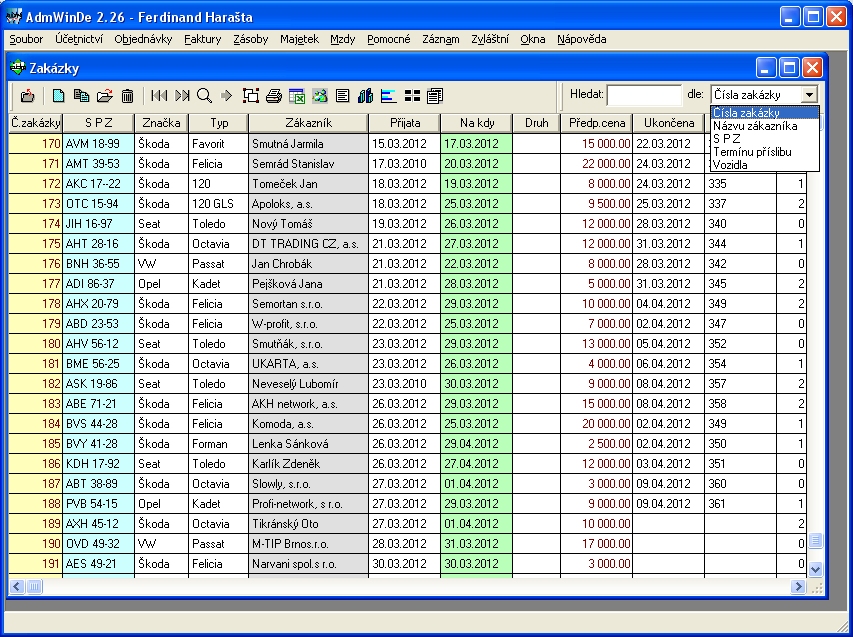Click into the Hledat search field
This screenshot has height=637, width=853.
pos(644,95)
